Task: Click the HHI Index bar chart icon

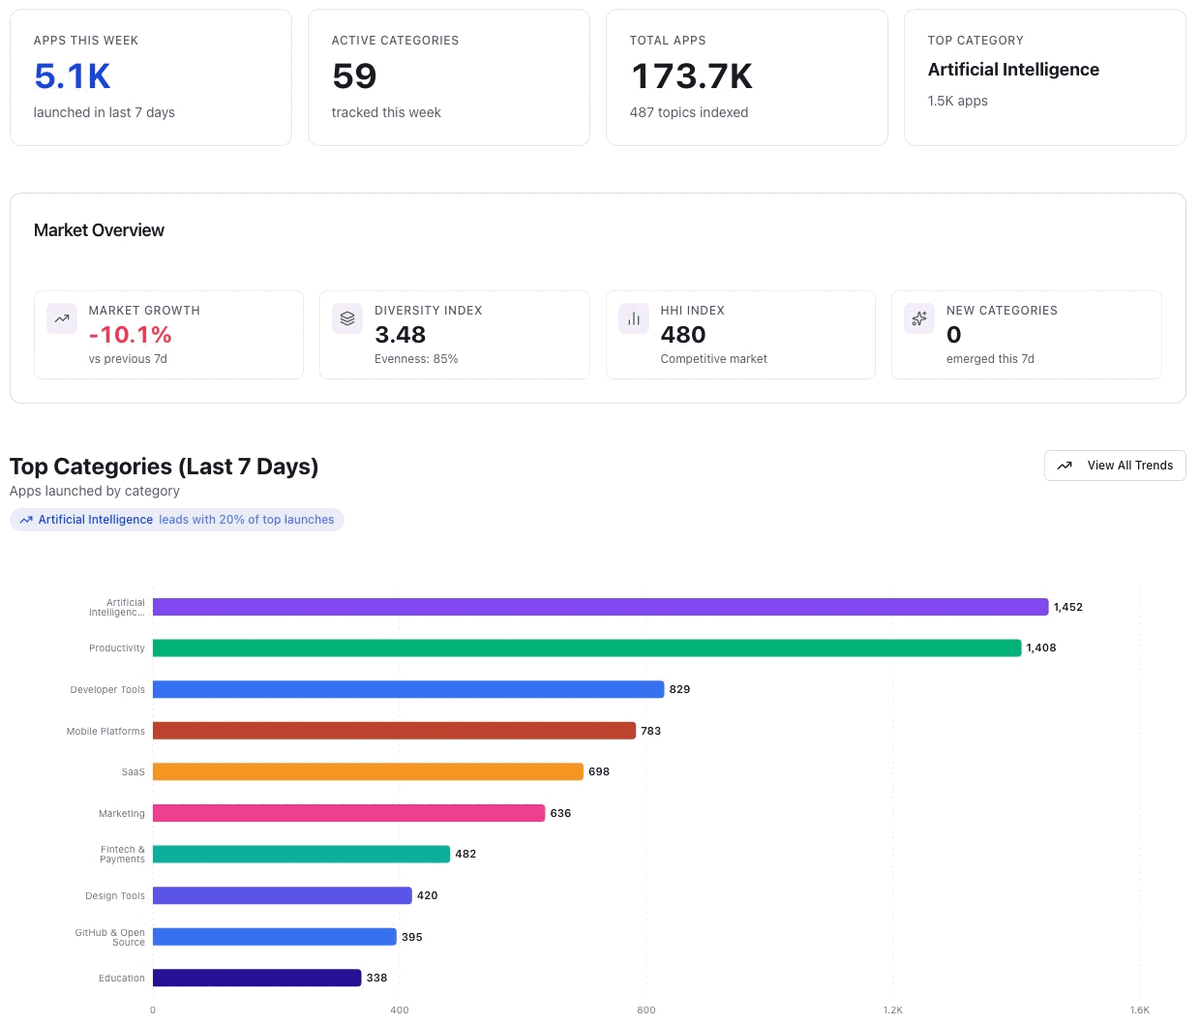Action: pos(633,319)
